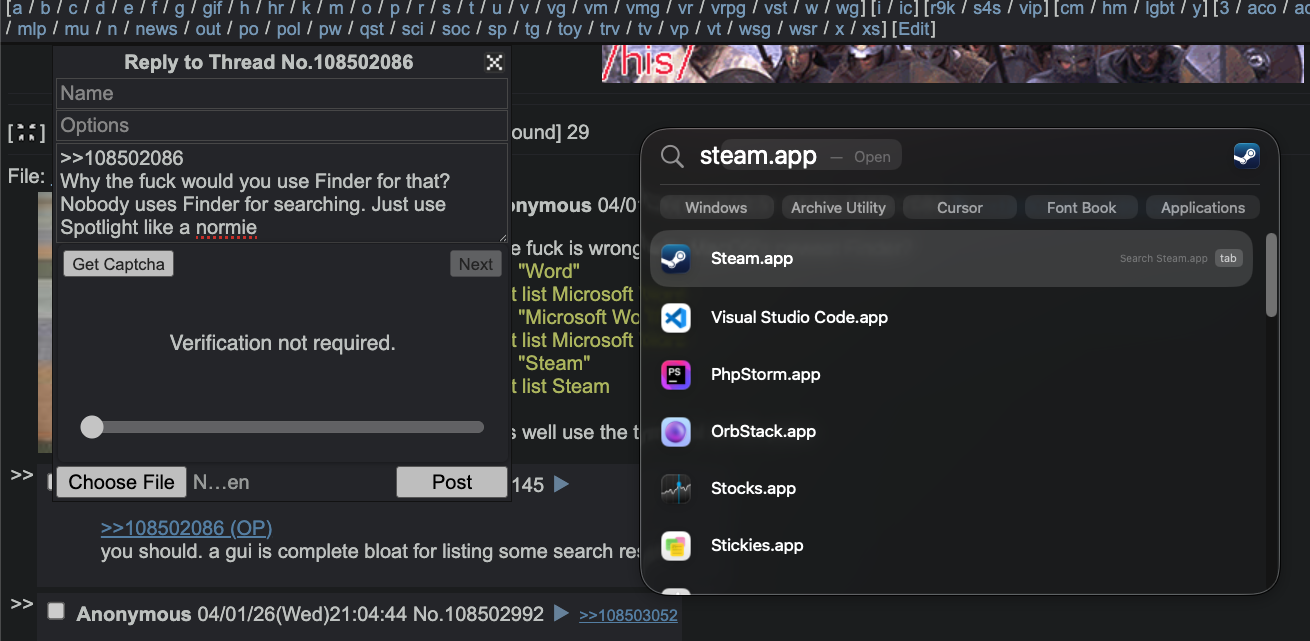Viewport: 1310px width, 641px height.
Task: Select the OrbStack.app icon
Action: coord(675,432)
